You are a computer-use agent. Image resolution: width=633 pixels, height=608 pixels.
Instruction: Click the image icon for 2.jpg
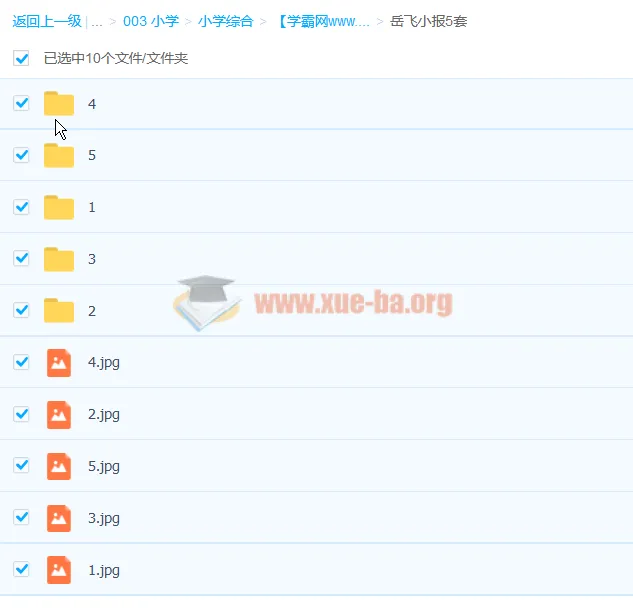pyautogui.click(x=59, y=414)
